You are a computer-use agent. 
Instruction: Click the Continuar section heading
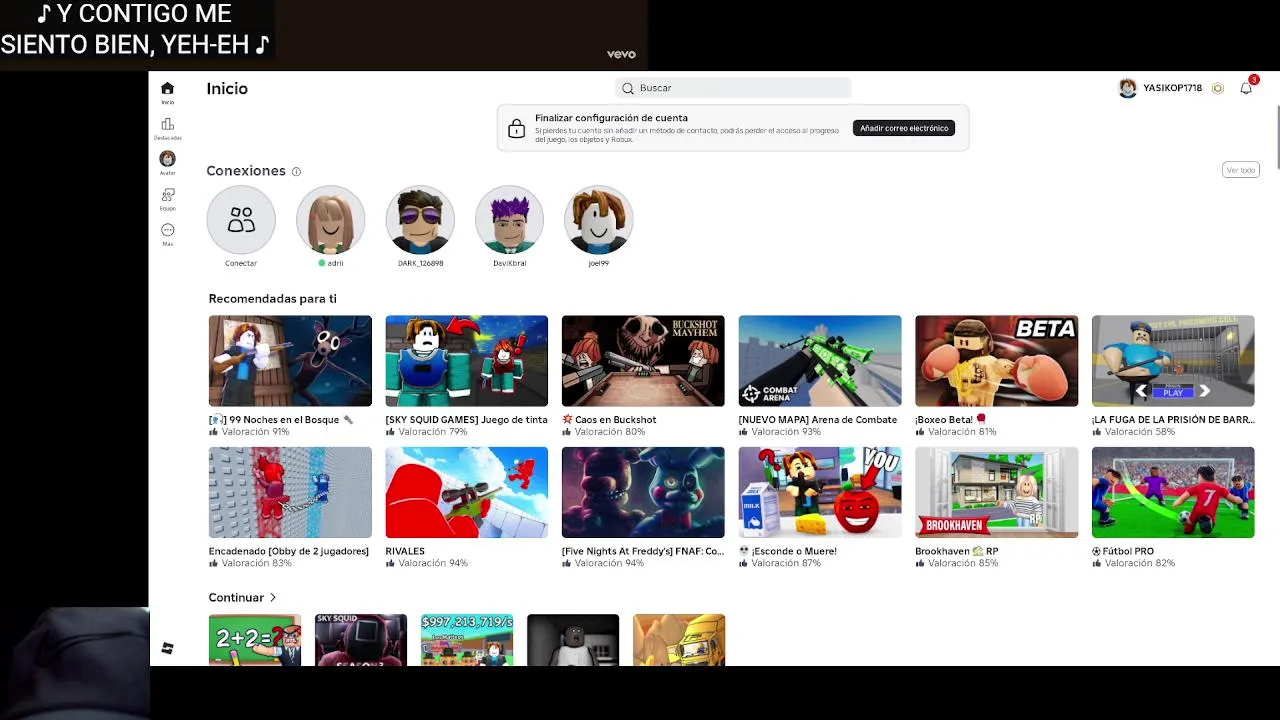pyautogui.click(x=236, y=598)
